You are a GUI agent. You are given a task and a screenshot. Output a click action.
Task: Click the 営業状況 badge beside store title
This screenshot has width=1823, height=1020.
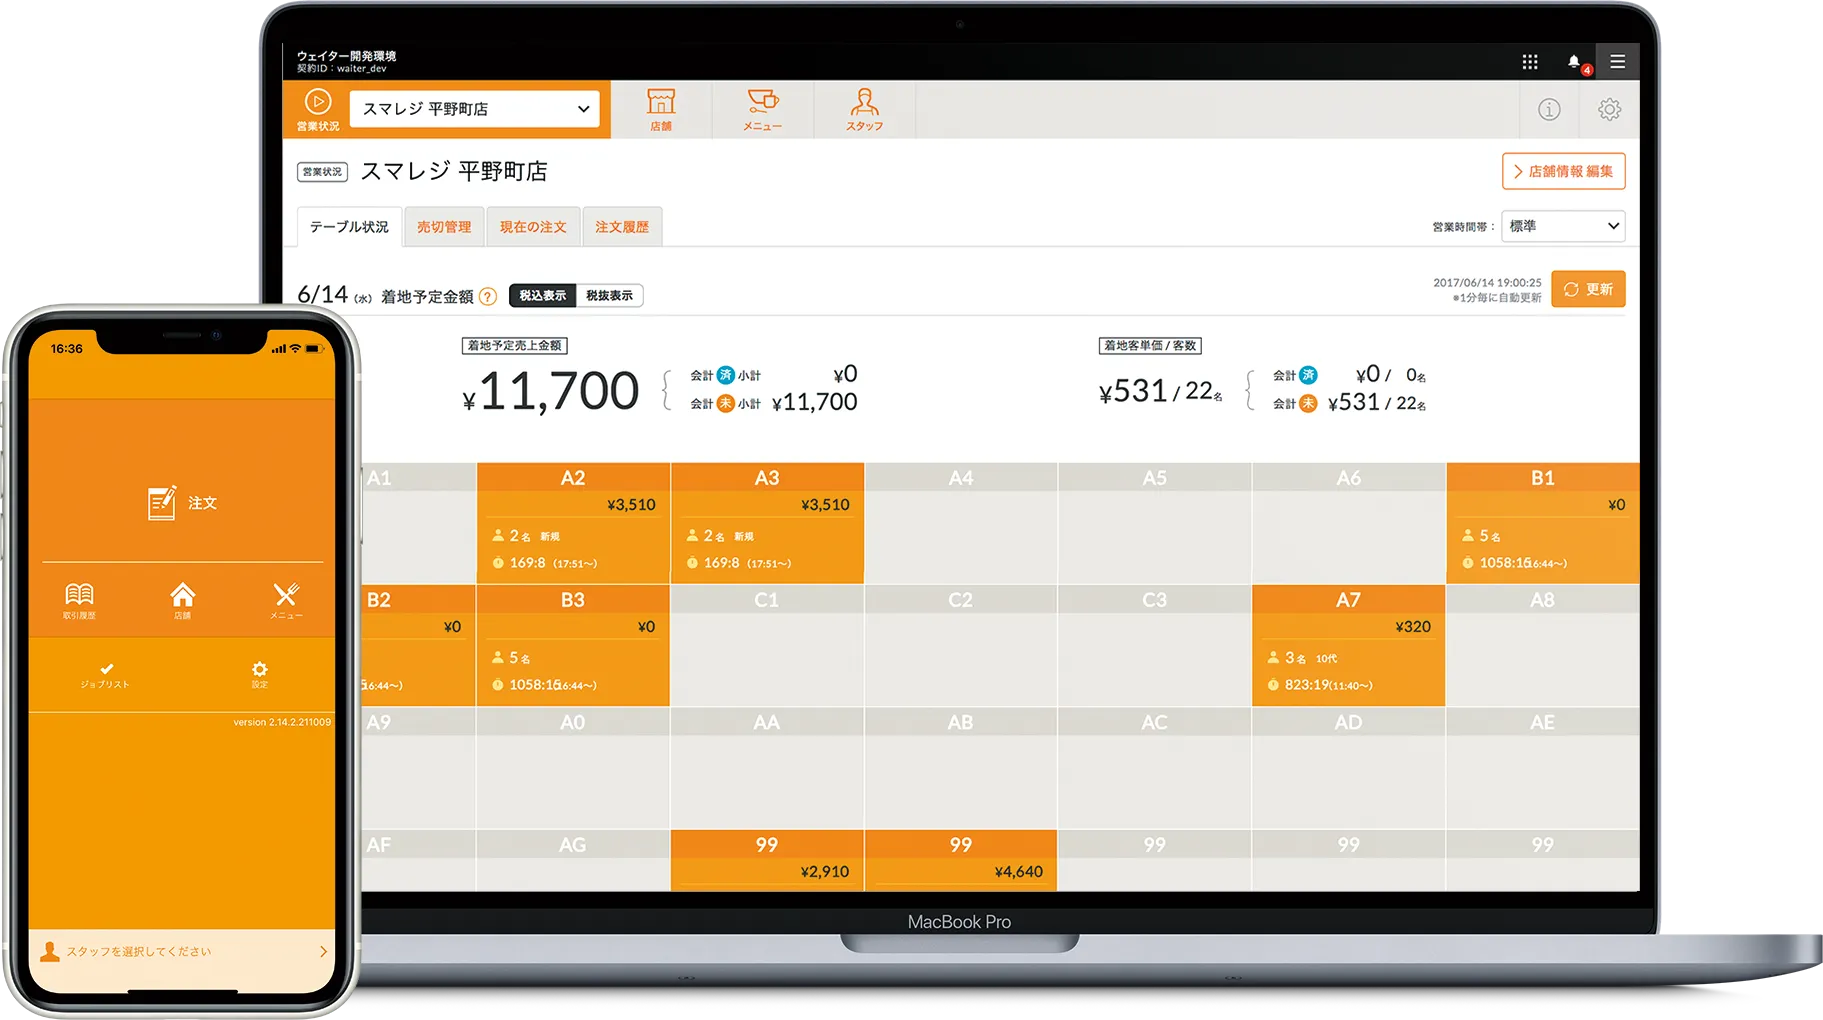[x=322, y=172]
